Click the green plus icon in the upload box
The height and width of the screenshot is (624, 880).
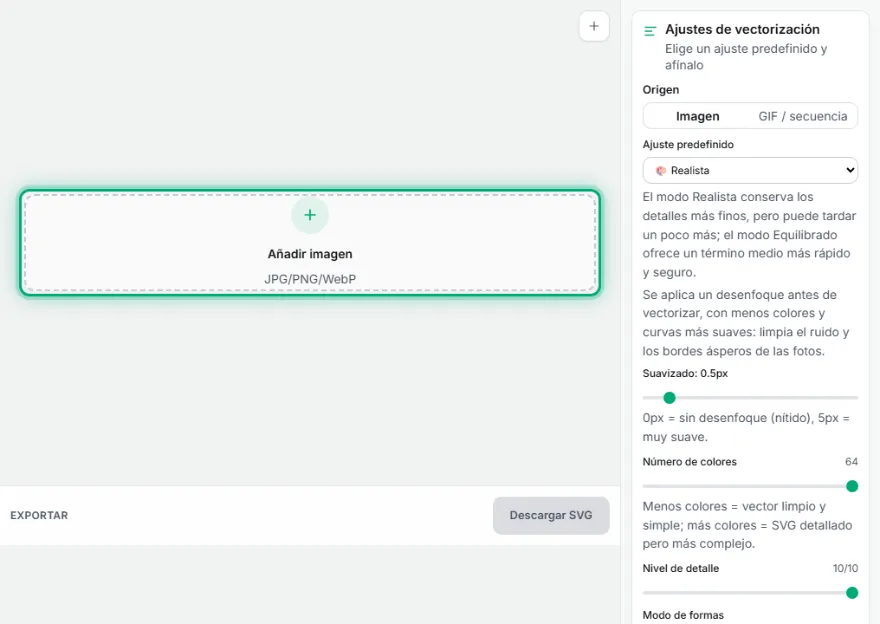310,215
